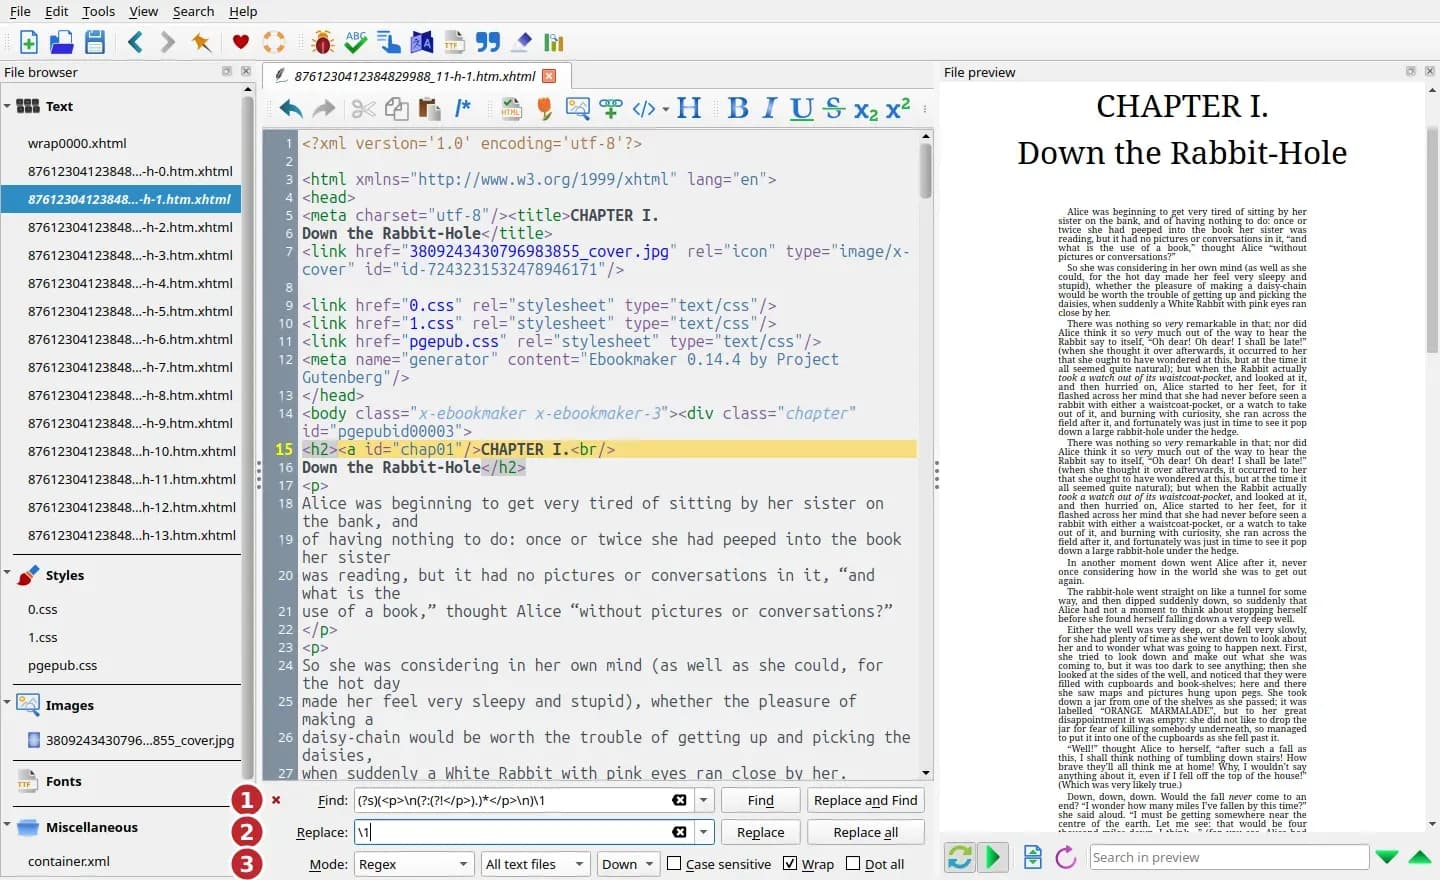Open the Replace field history dropdown arrow
This screenshot has width=1440, height=880.
coord(704,832)
